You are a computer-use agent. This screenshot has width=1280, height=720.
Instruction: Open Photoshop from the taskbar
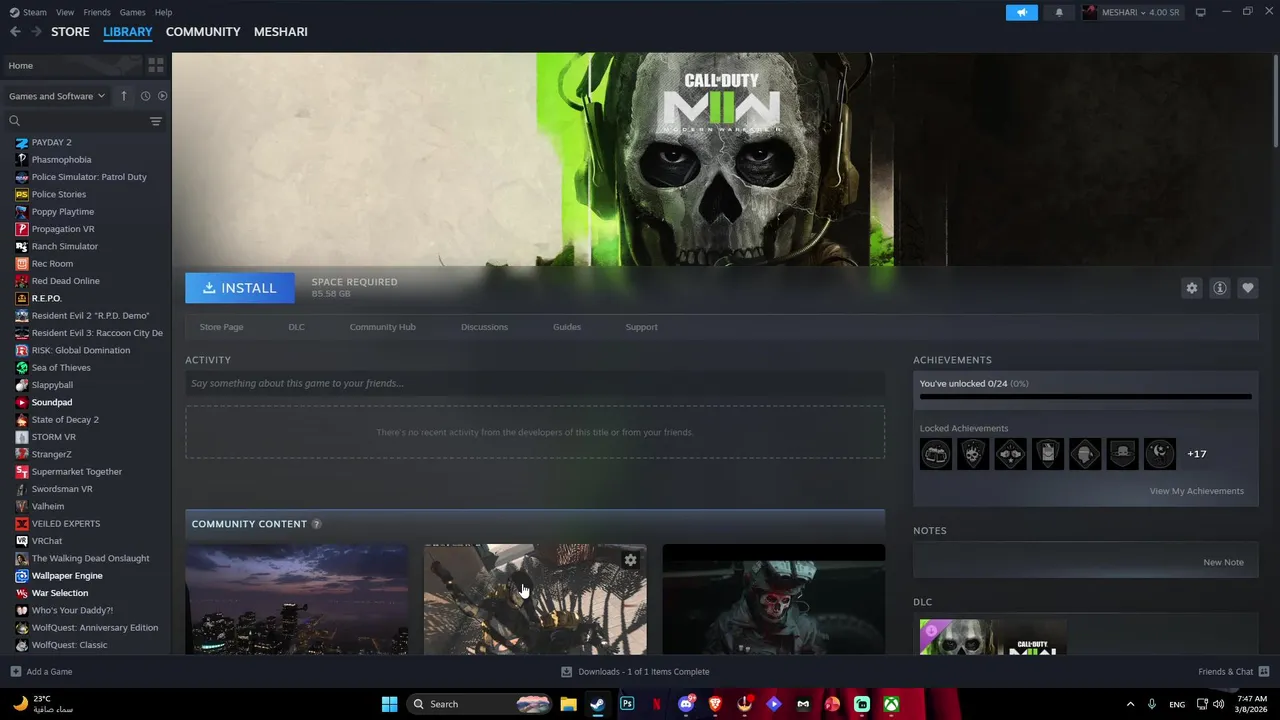point(627,704)
